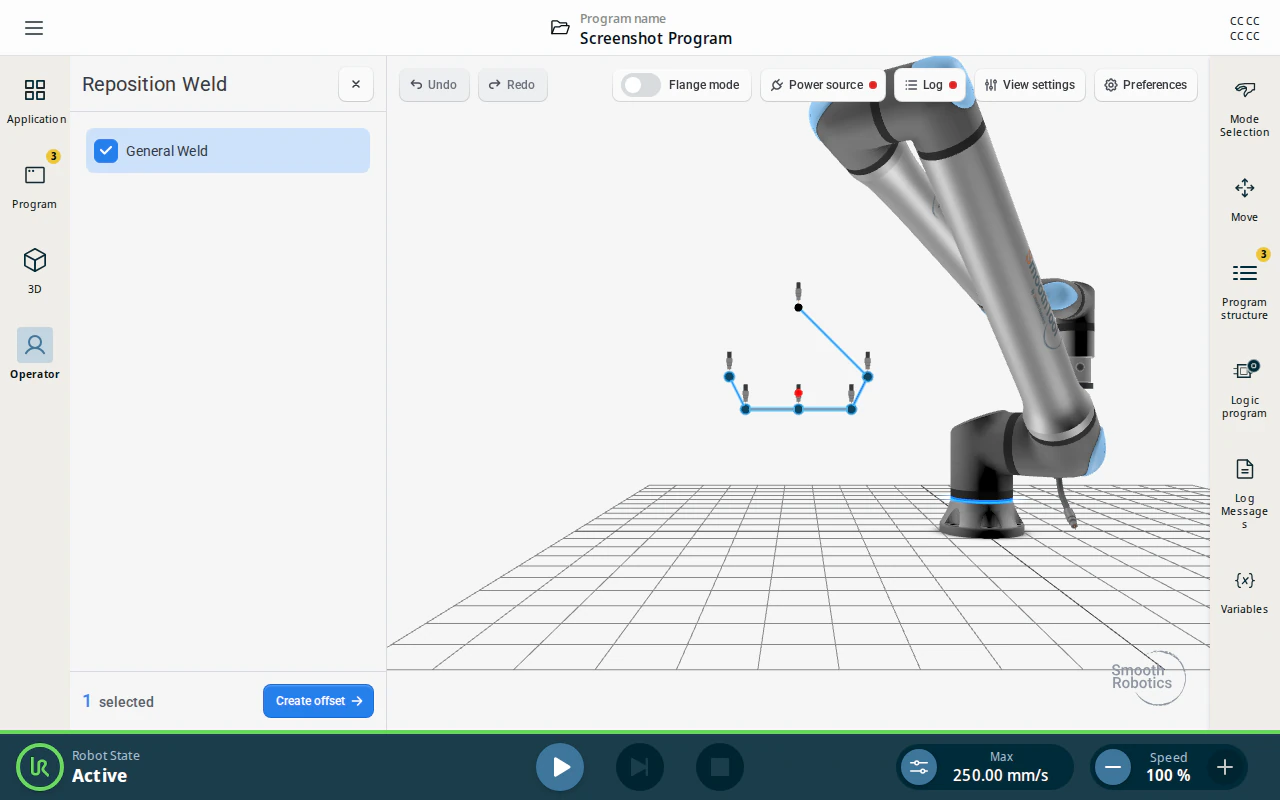Screen dimensions: 1280x800
Task: Open the Log toolbar button
Action: click(x=930, y=85)
